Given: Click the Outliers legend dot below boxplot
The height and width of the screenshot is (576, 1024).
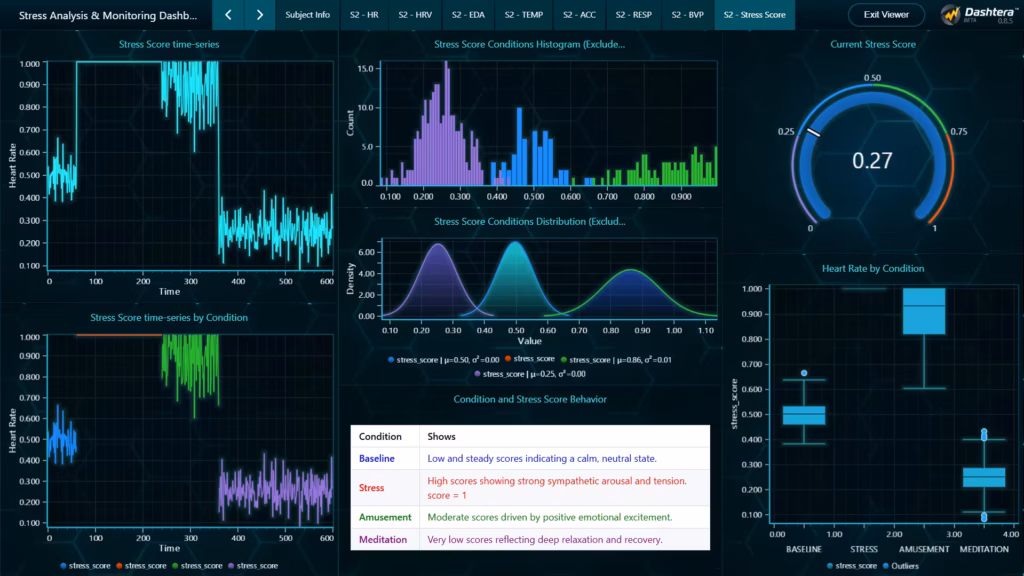Looking at the screenshot, I should pos(886,566).
